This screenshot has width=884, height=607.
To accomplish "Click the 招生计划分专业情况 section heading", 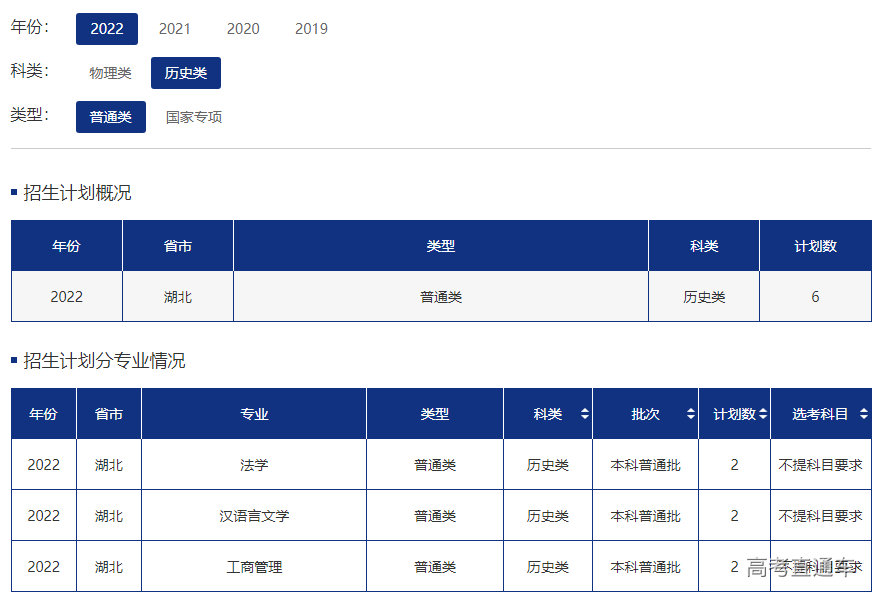I will coord(104,361).
